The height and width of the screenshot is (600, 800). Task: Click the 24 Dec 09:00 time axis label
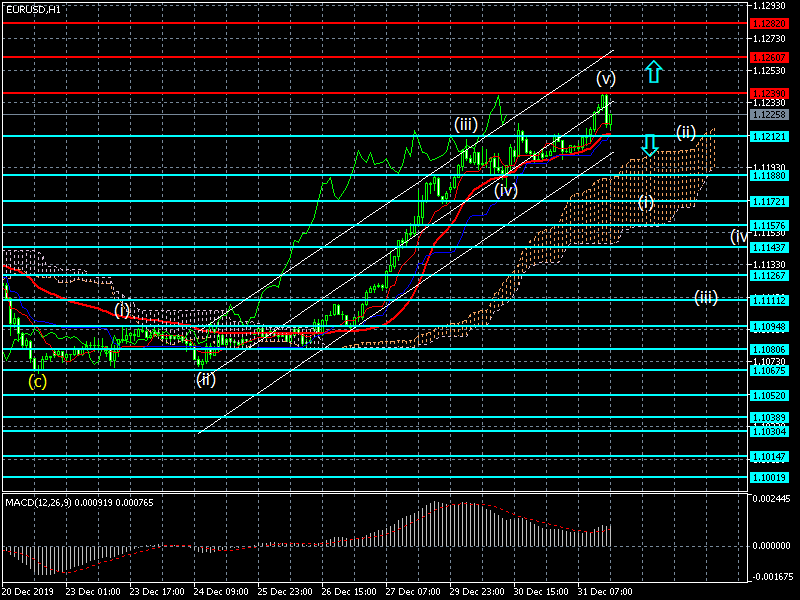coord(221,592)
